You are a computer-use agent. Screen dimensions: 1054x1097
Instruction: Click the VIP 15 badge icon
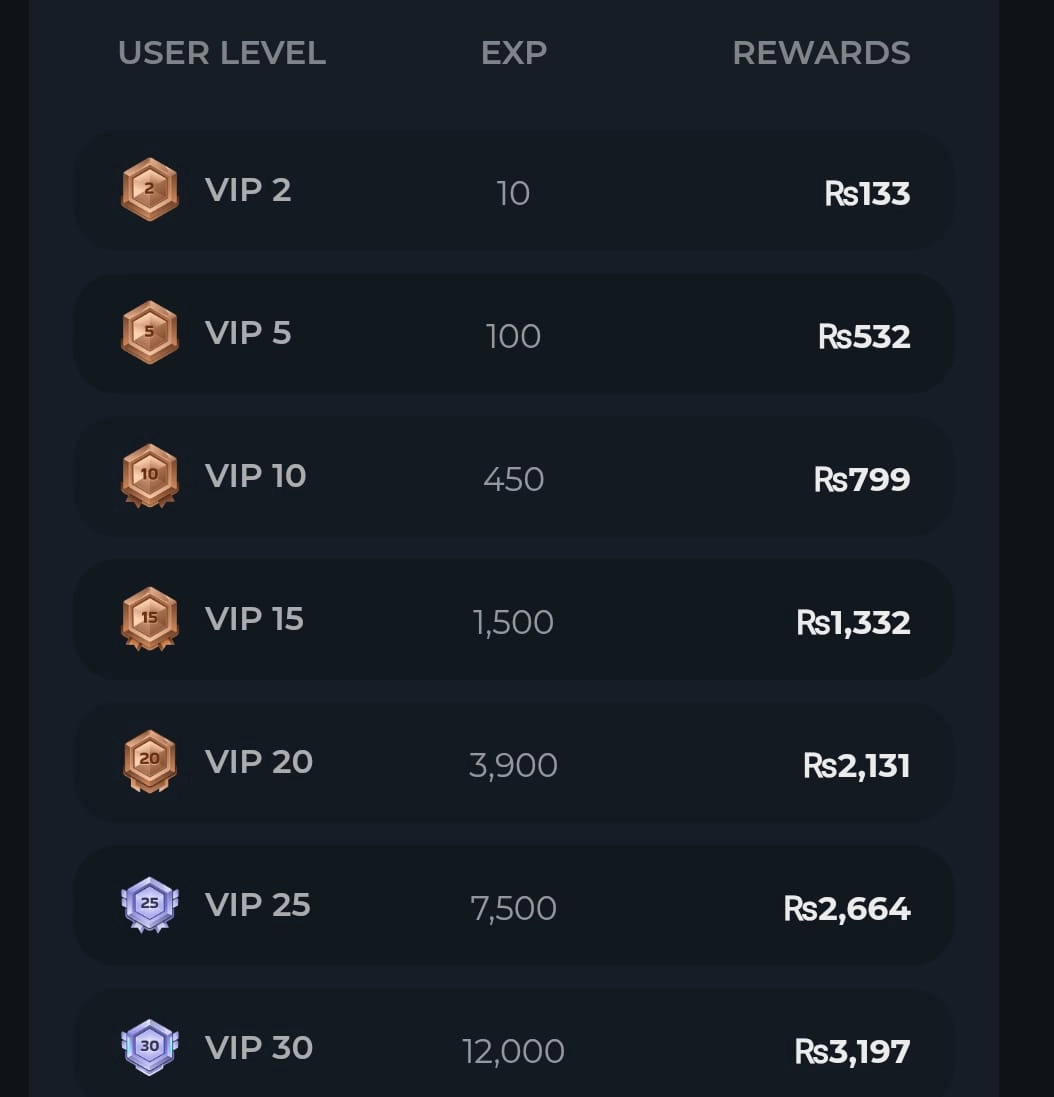pyautogui.click(x=150, y=618)
